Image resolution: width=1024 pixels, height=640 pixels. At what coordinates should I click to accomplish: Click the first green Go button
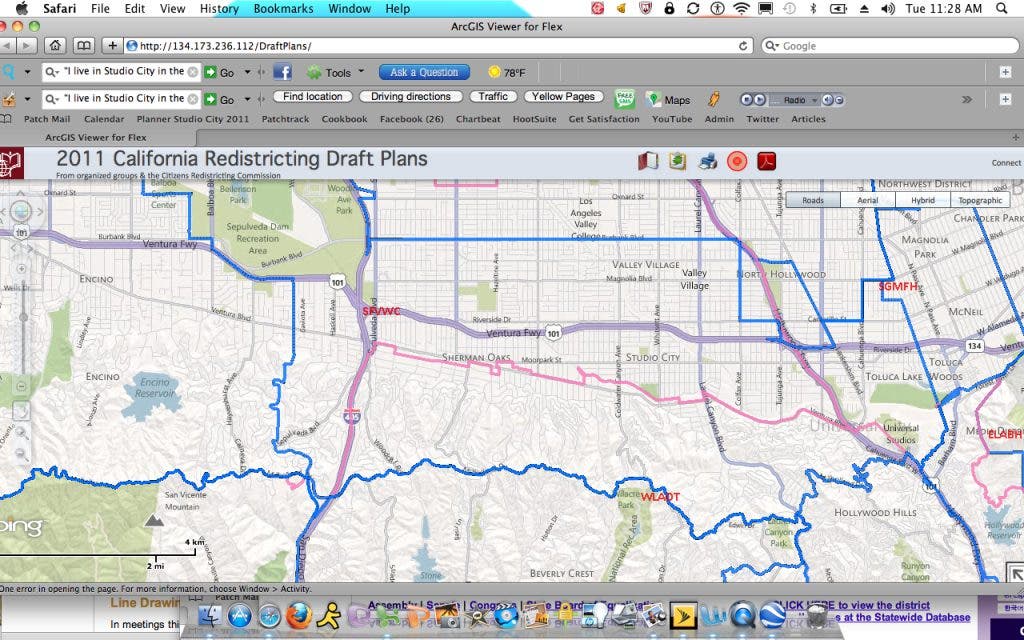[x=219, y=72]
